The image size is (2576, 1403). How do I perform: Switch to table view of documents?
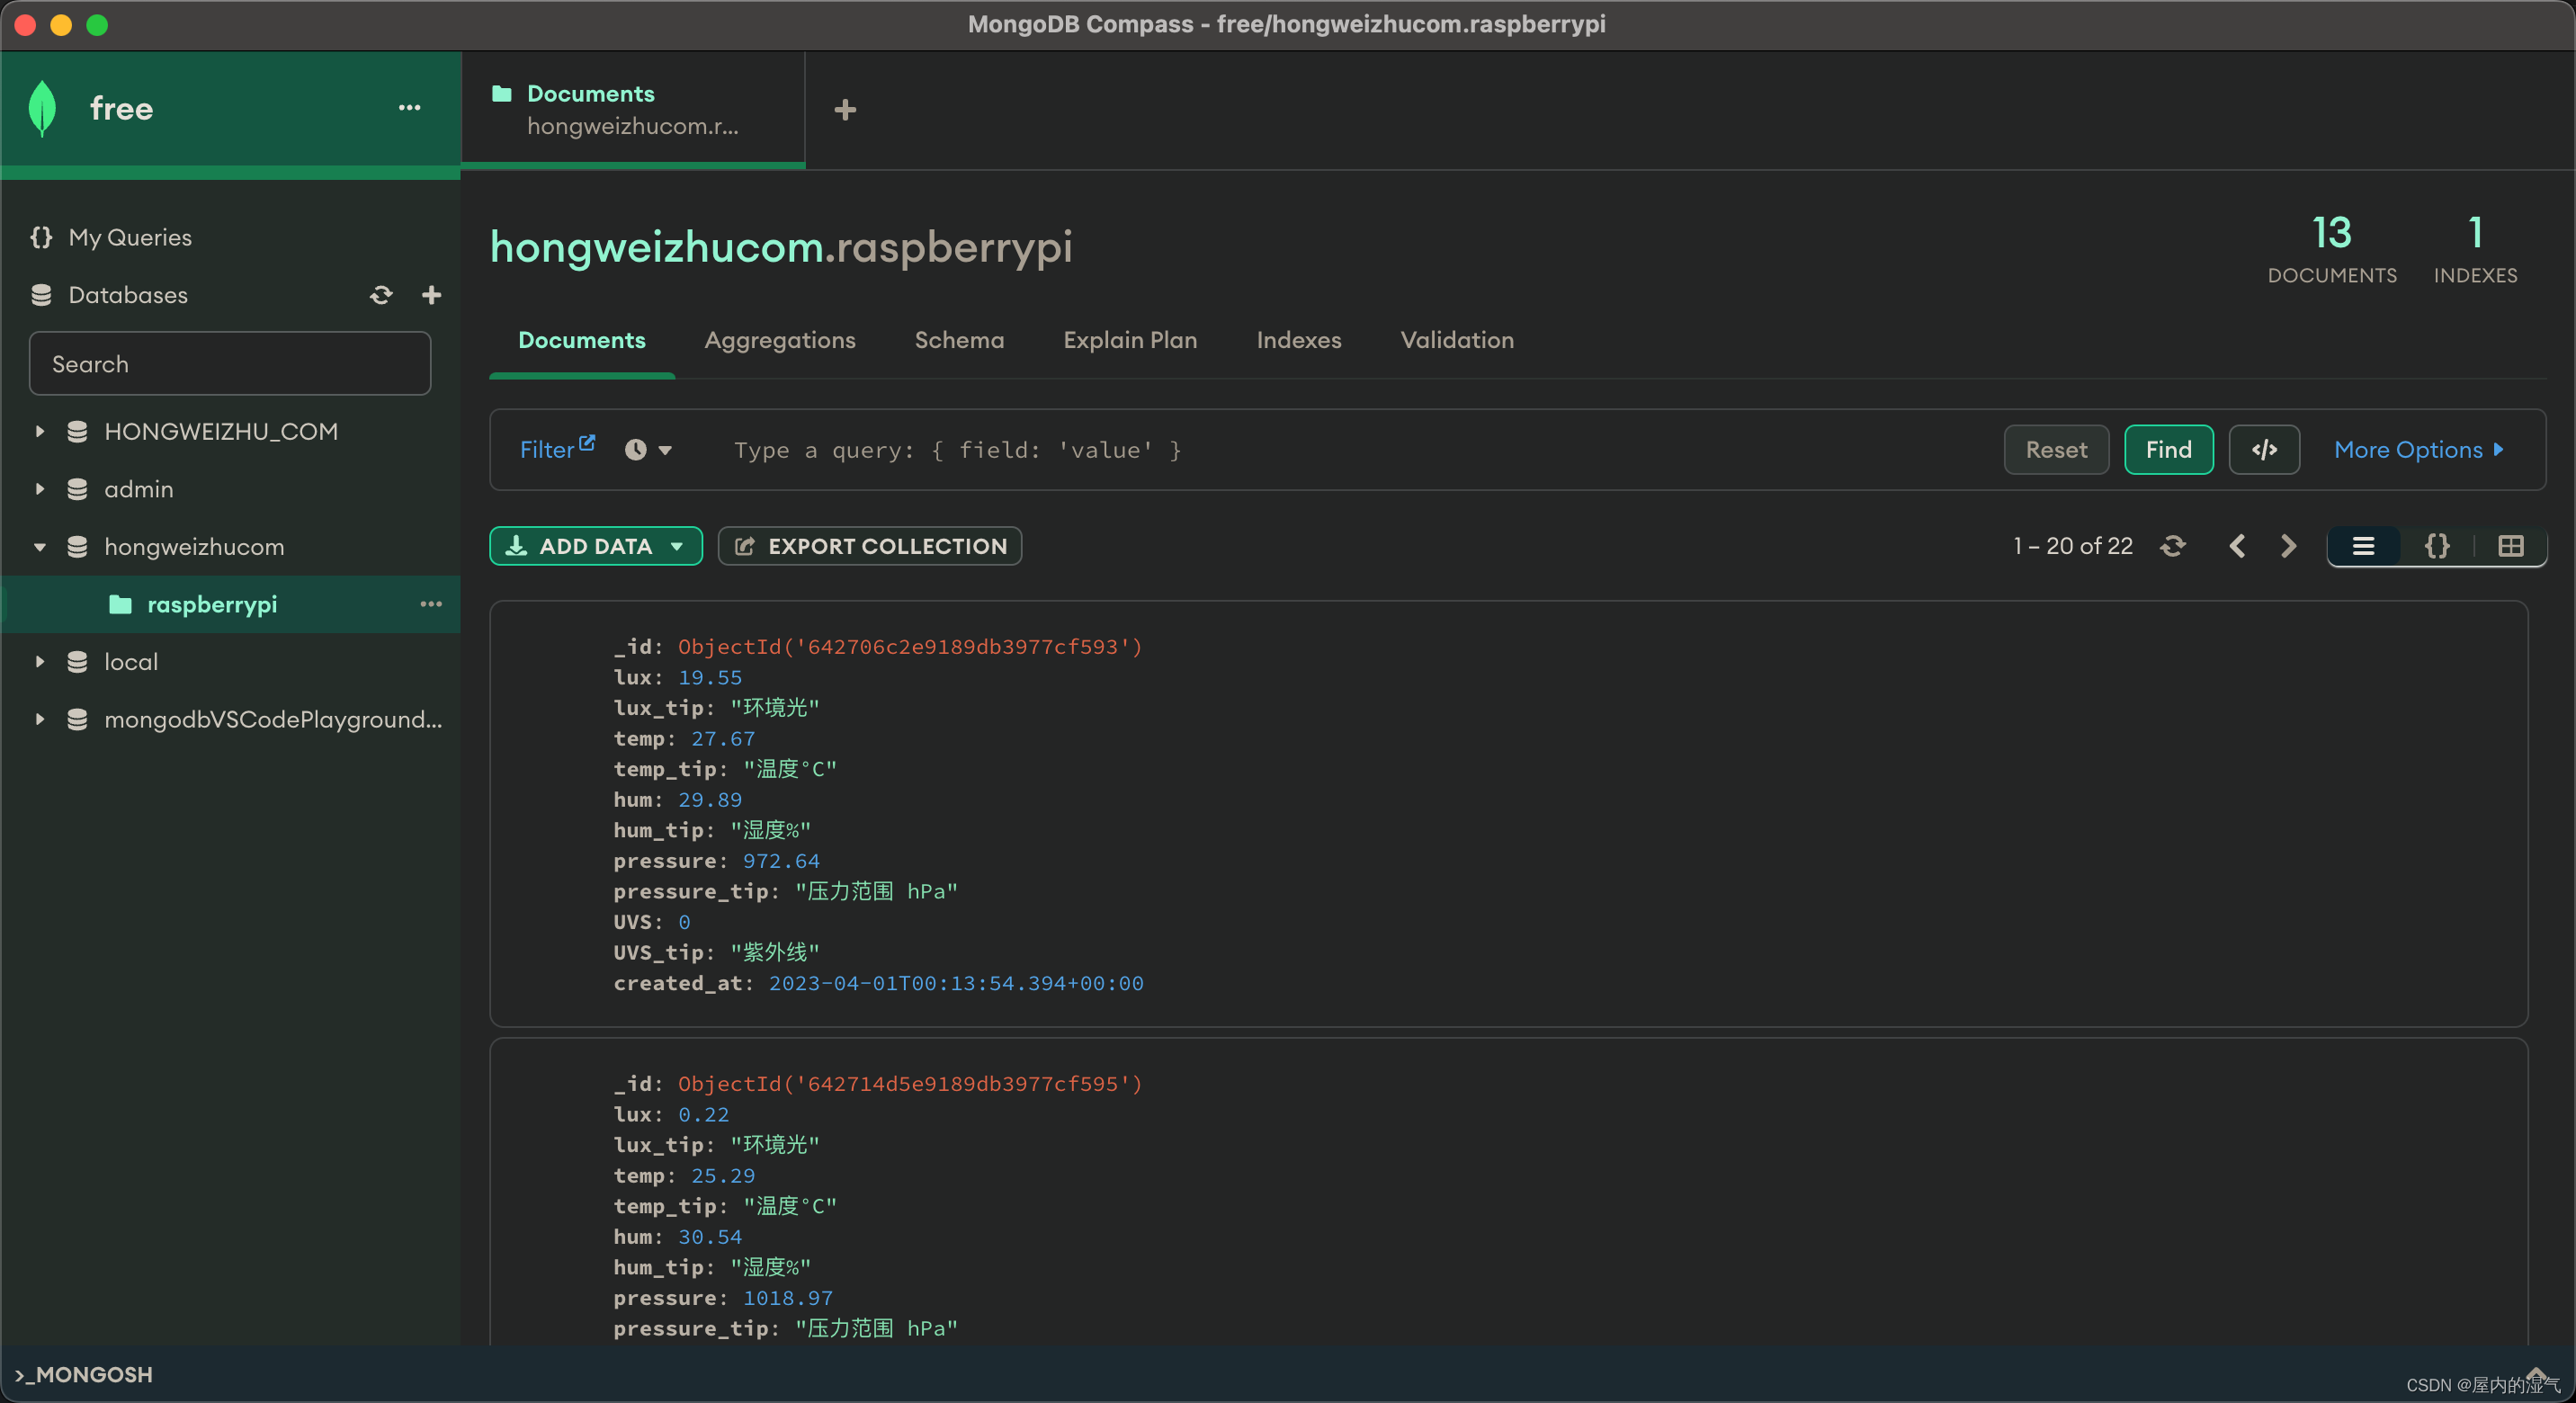(2510, 546)
